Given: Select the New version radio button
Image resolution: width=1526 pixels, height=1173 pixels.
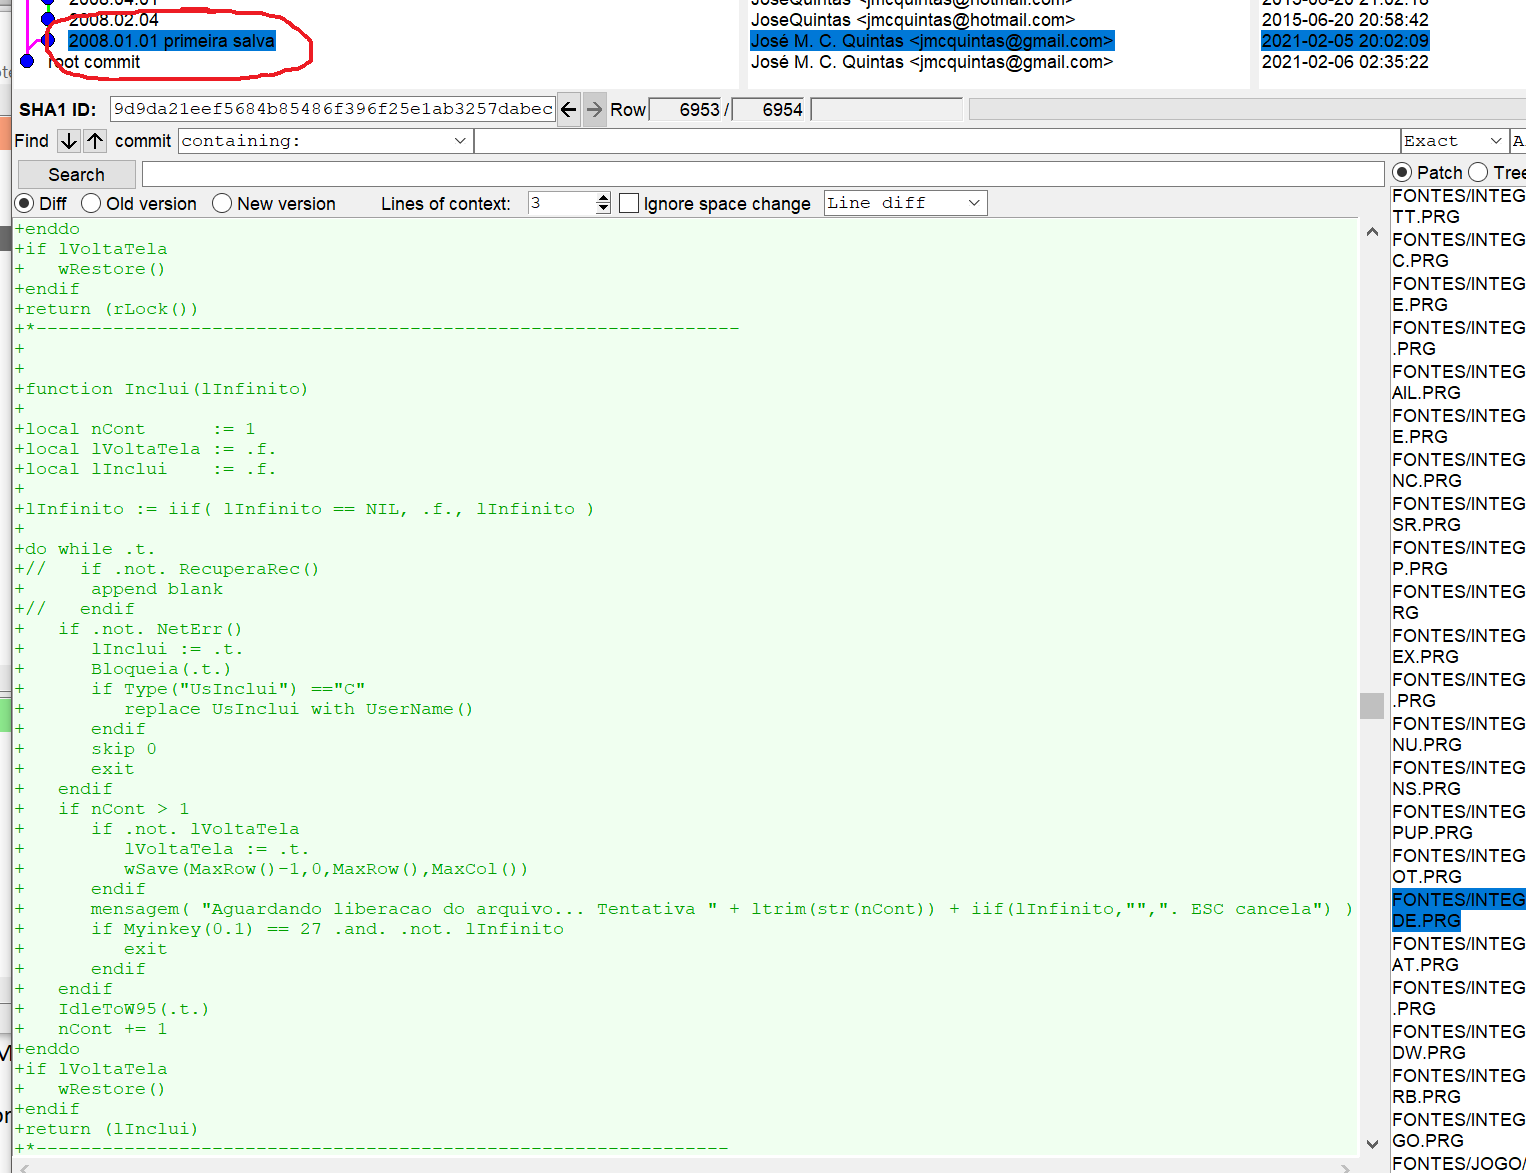Looking at the screenshot, I should [x=222, y=204].
